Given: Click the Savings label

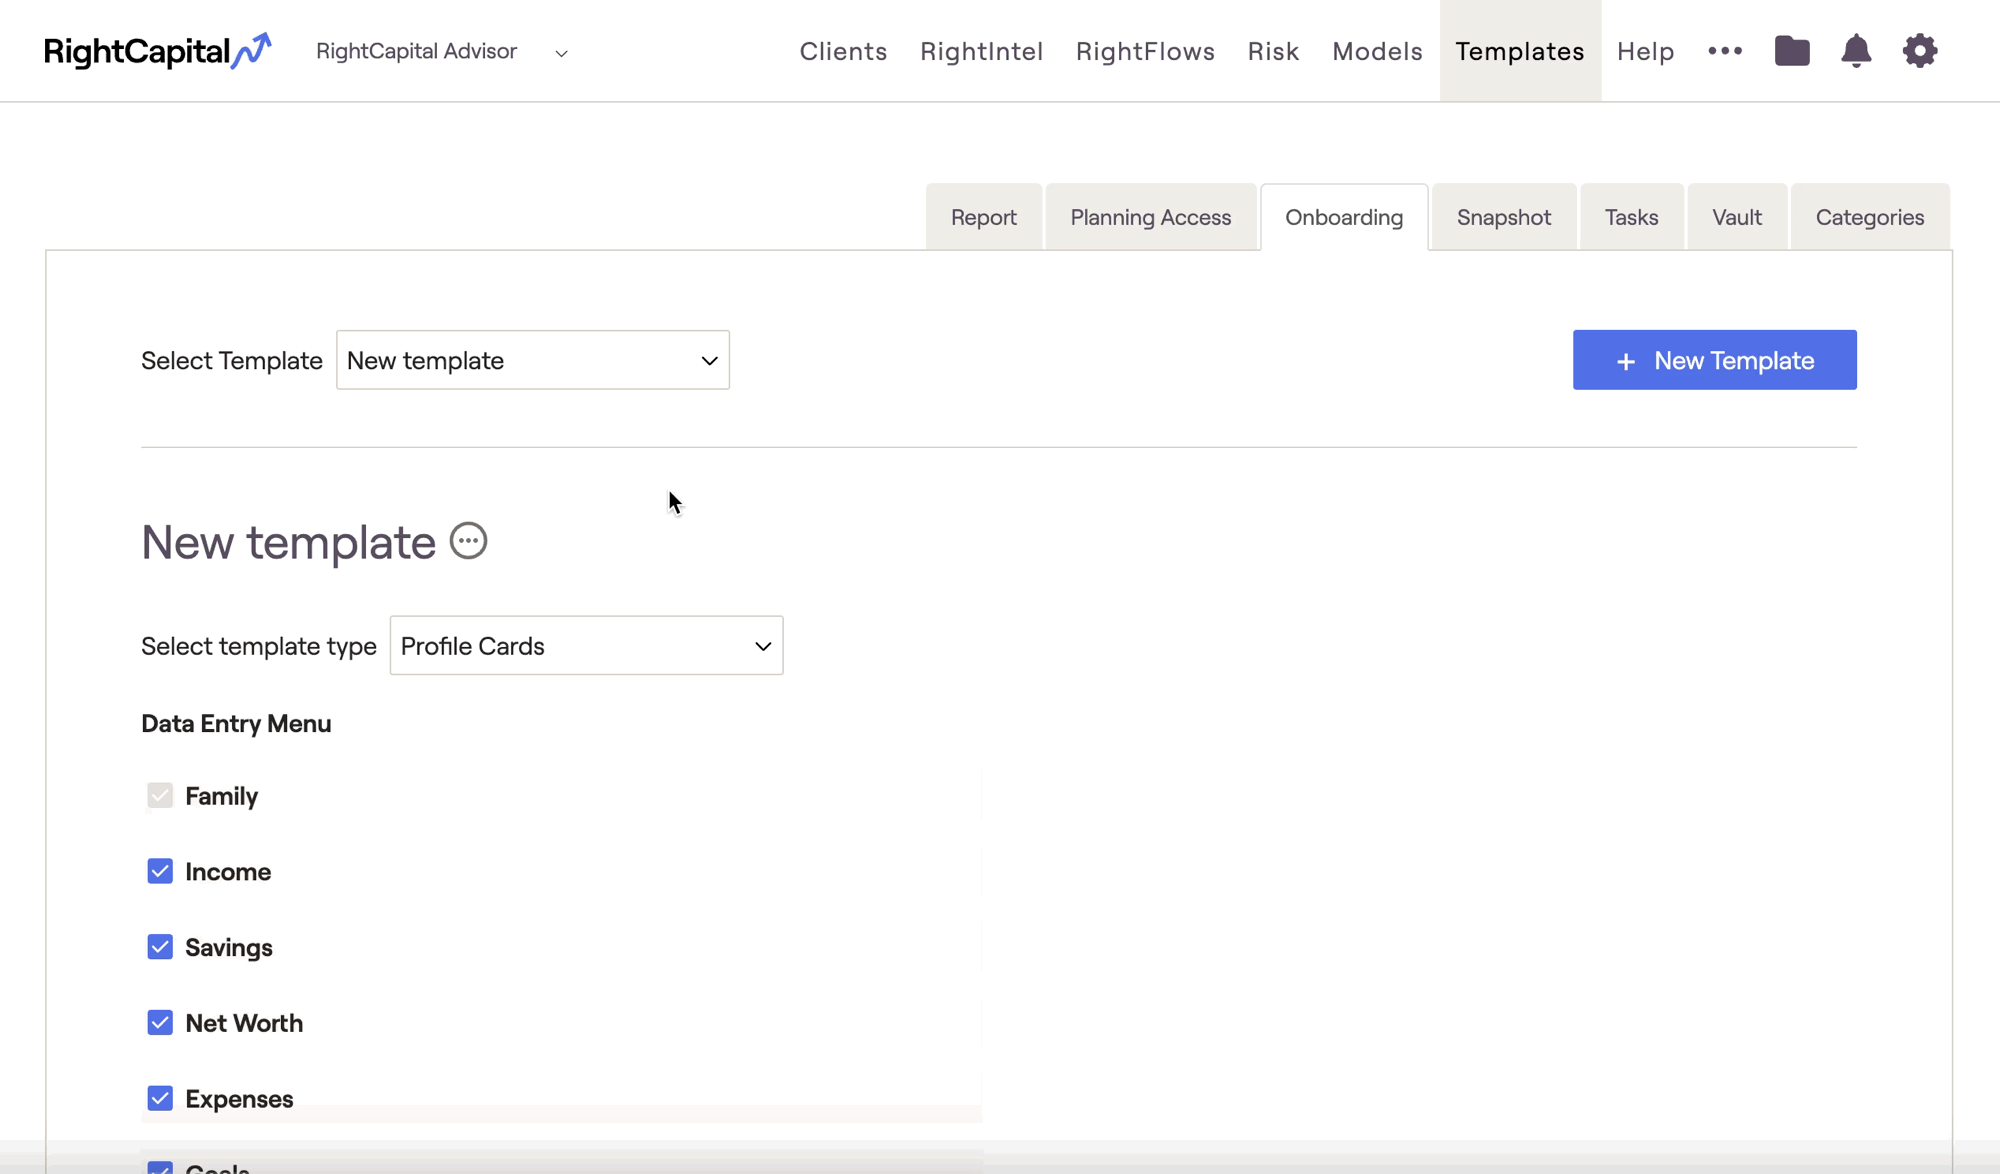Looking at the screenshot, I should point(229,948).
